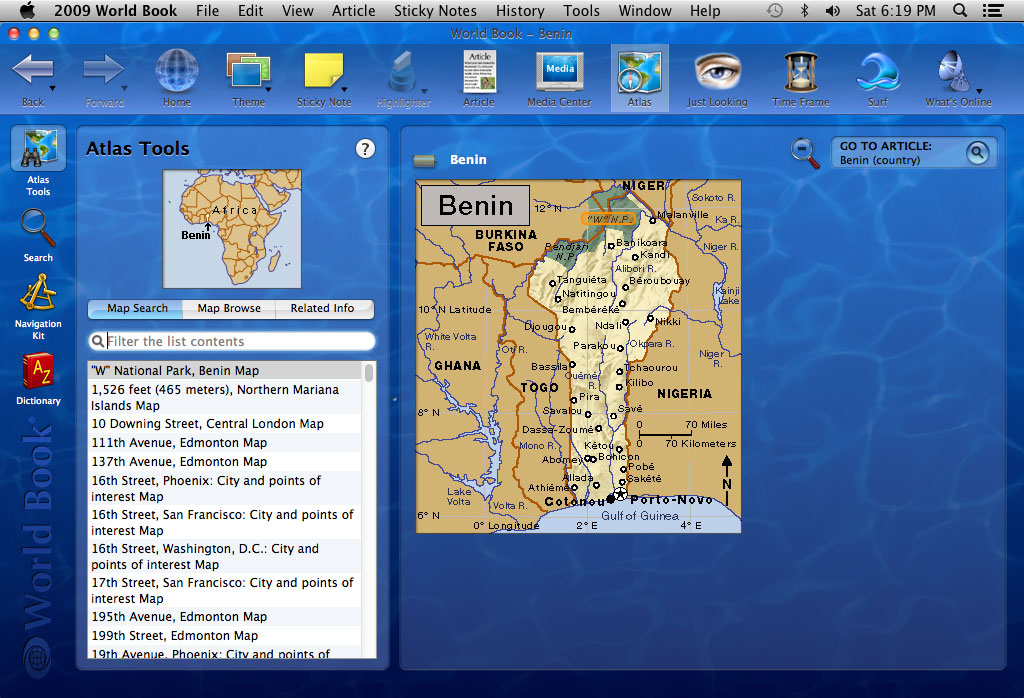This screenshot has height=698, width=1024.
Task: Open the Forward history dropdown arrow
Action: [x=124, y=88]
